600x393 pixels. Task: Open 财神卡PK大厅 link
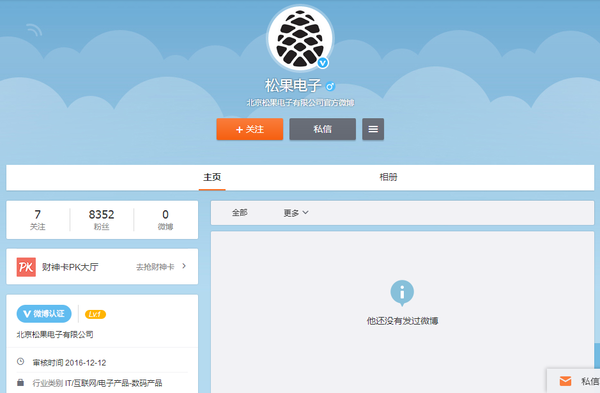70,267
